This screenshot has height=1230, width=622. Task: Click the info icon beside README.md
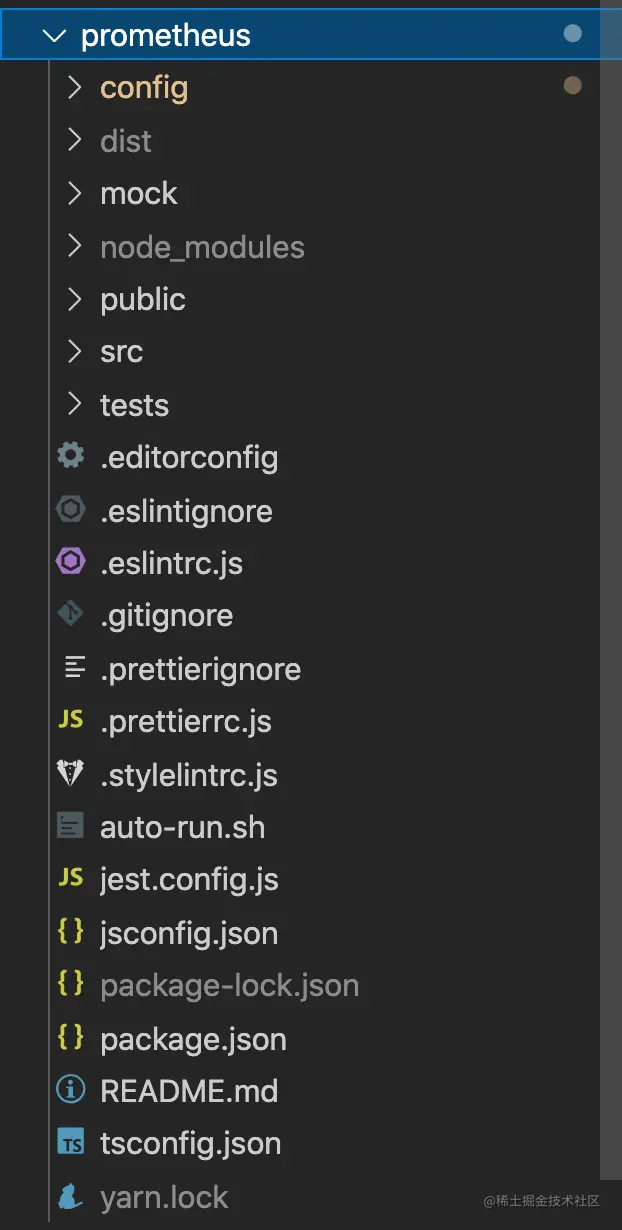click(70, 1090)
